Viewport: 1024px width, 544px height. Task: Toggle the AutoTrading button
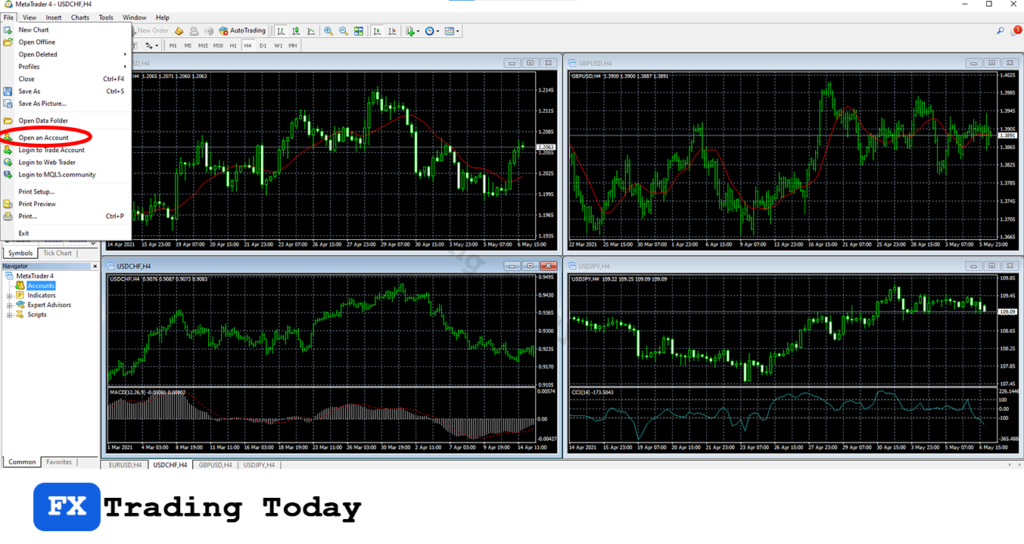(x=242, y=31)
